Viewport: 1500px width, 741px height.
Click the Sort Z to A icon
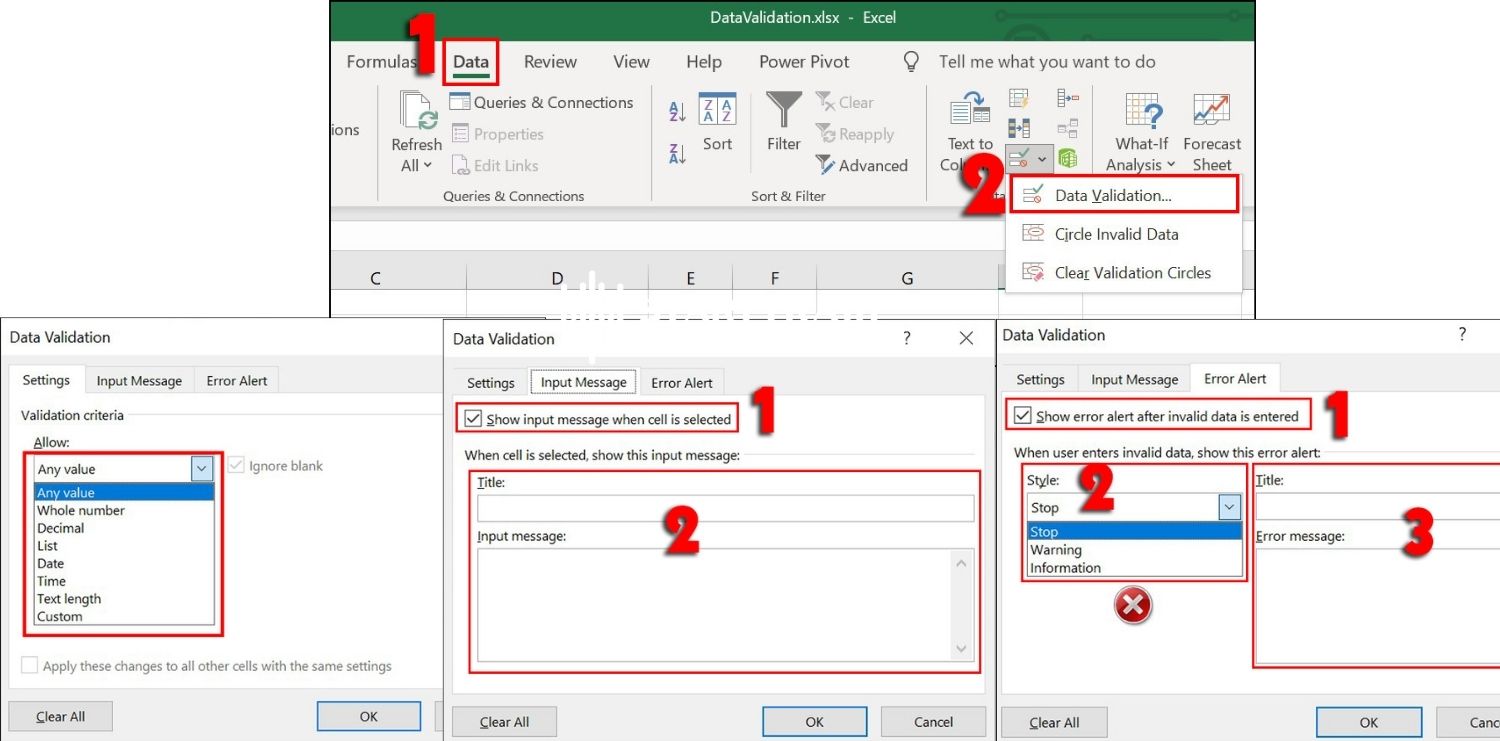(x=676, y=152)
